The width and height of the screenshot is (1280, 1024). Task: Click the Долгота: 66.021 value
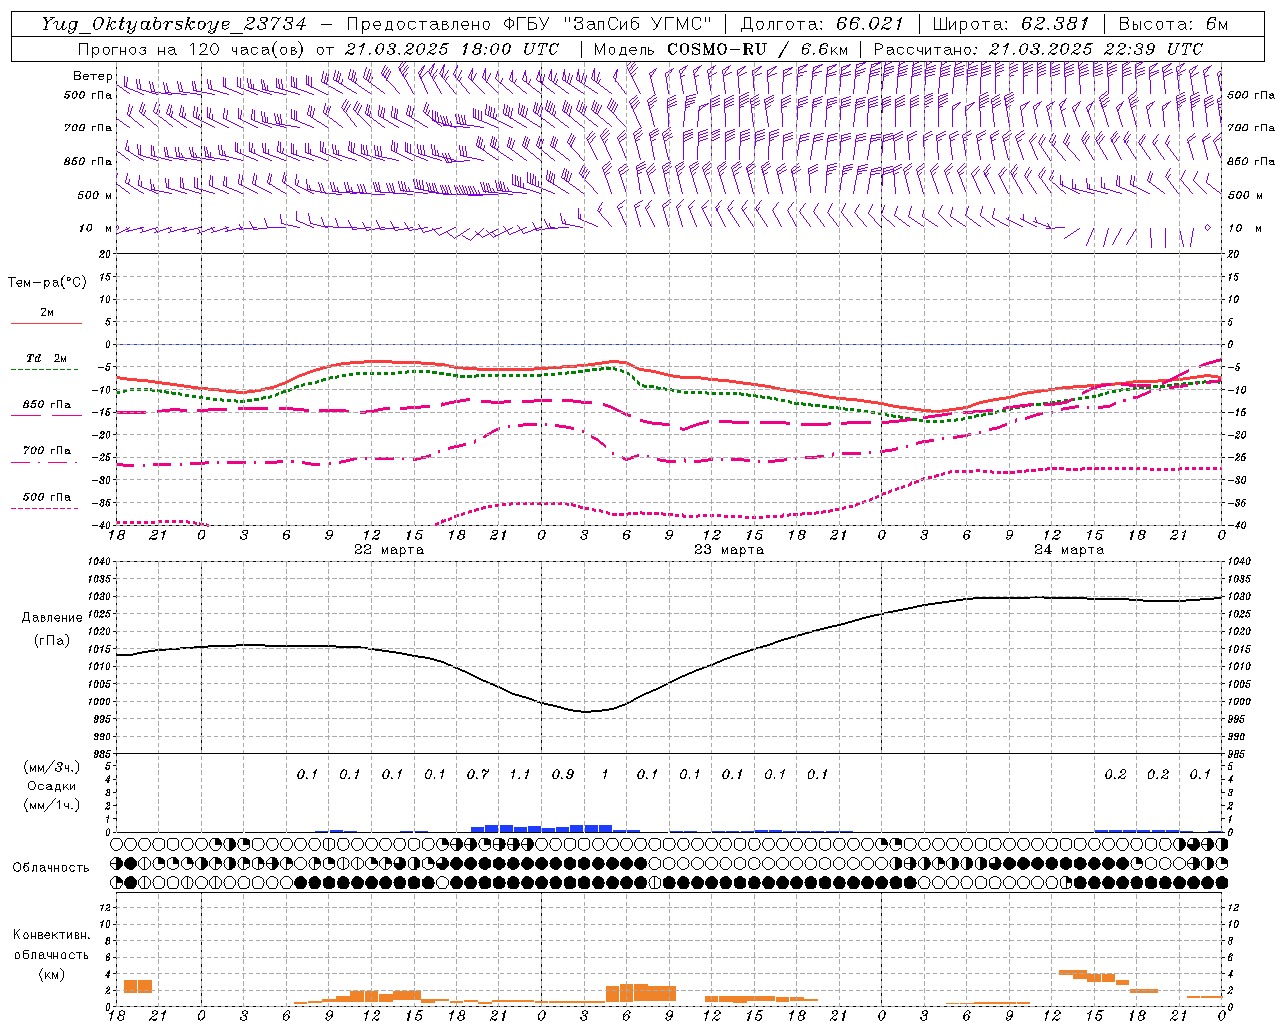point(822,24)
